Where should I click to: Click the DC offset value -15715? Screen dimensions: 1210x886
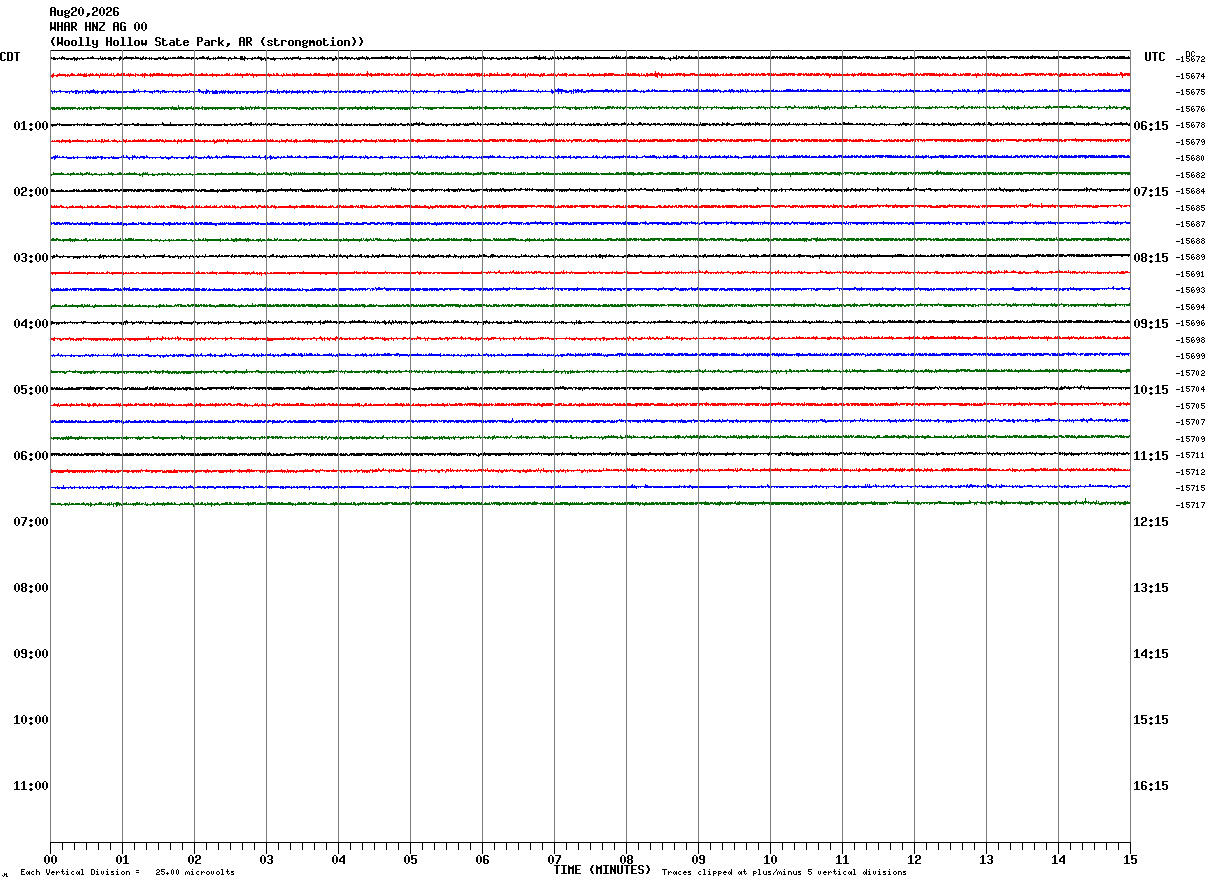[1190, 488]
